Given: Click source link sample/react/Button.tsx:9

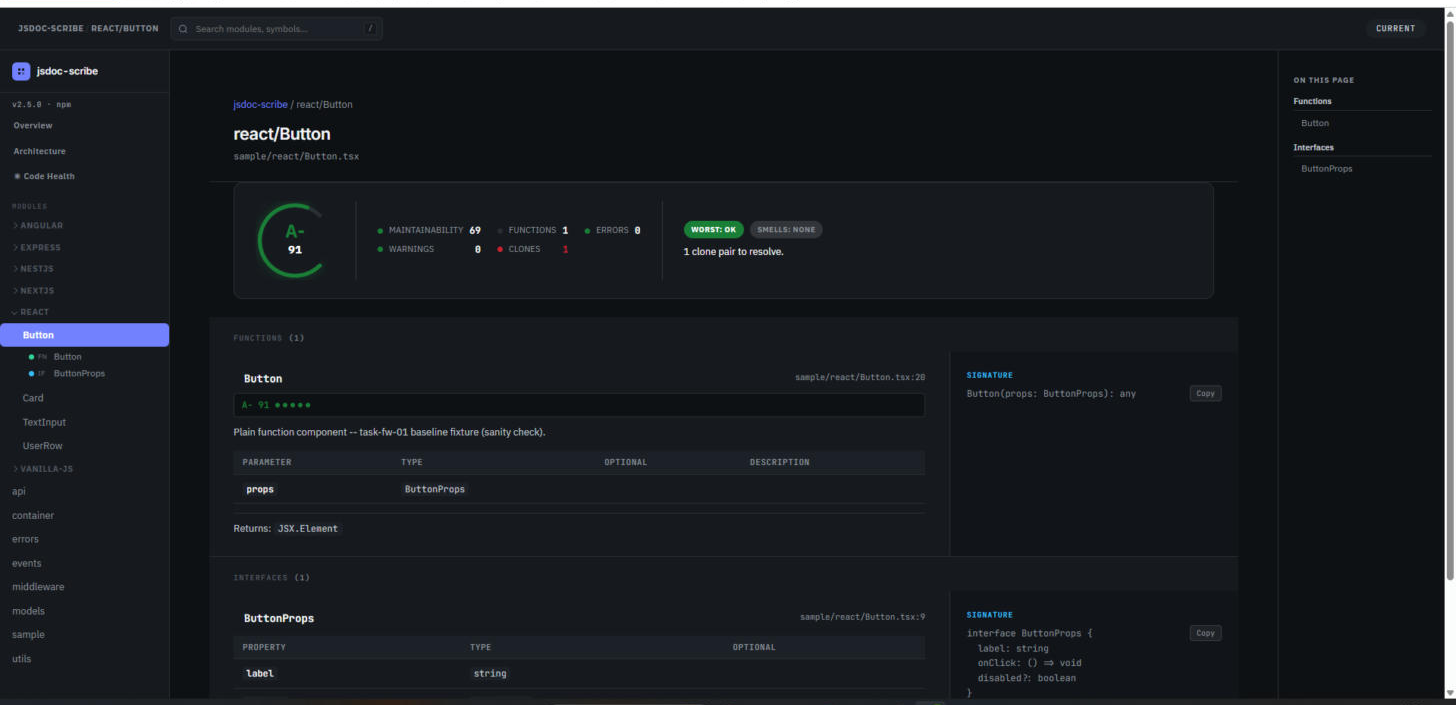Looking at the screenshot, I should pyautogui.click(x=862, y=618).
